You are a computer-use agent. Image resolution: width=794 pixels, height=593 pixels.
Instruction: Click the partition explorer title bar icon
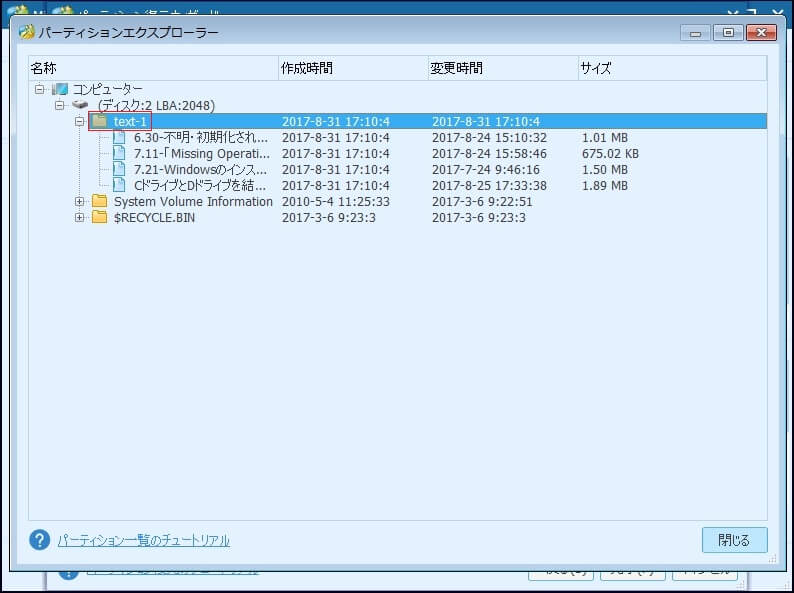[x=26, y=32]
